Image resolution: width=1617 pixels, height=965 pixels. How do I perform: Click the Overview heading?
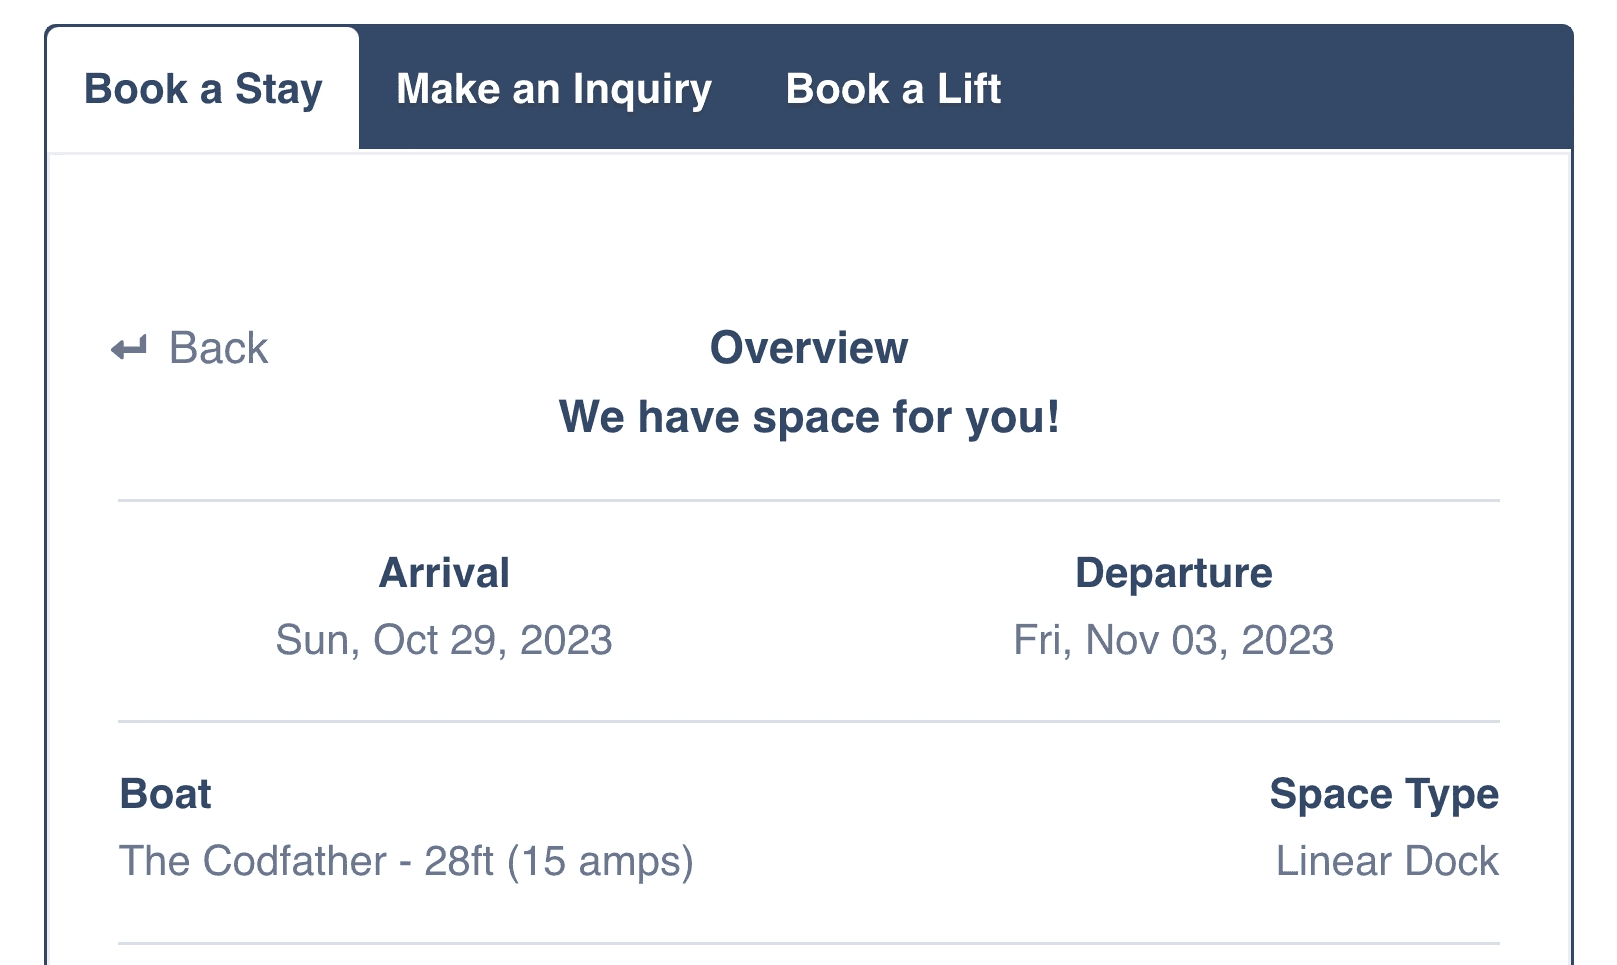(809, 348)
